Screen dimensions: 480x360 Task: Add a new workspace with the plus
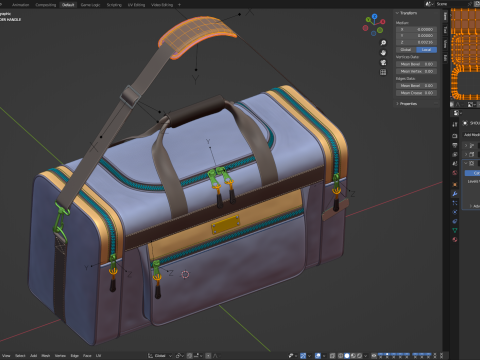click(x=179, y=5)
